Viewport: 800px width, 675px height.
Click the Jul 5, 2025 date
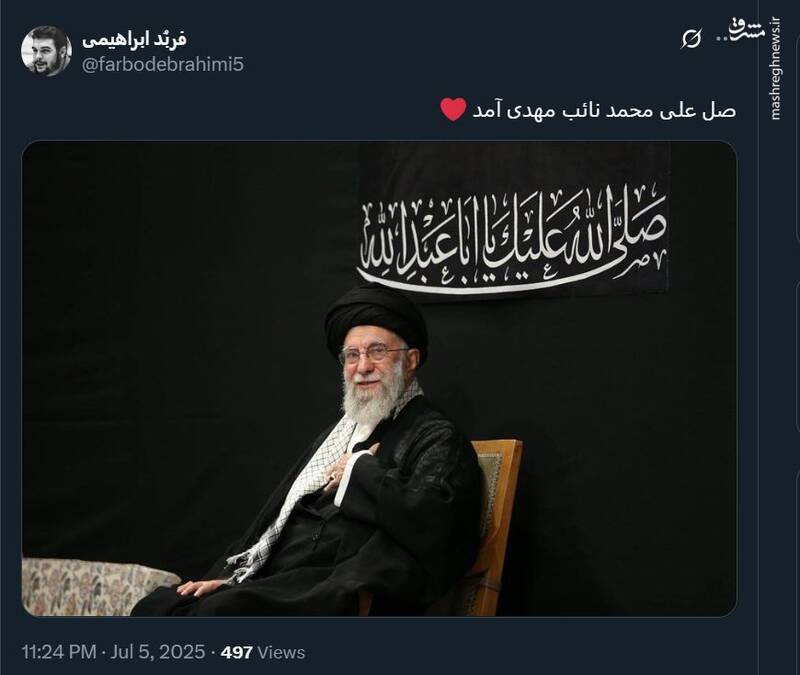(158, 652)
